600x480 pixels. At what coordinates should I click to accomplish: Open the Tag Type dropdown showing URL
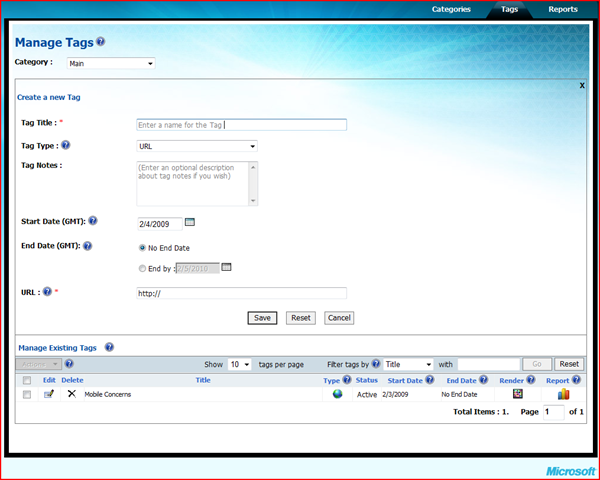point(197,146)
